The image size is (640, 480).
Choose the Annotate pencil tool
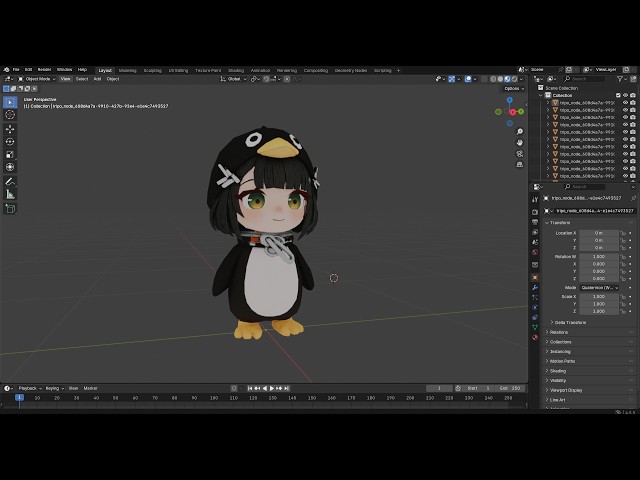(x=10, y=182)
